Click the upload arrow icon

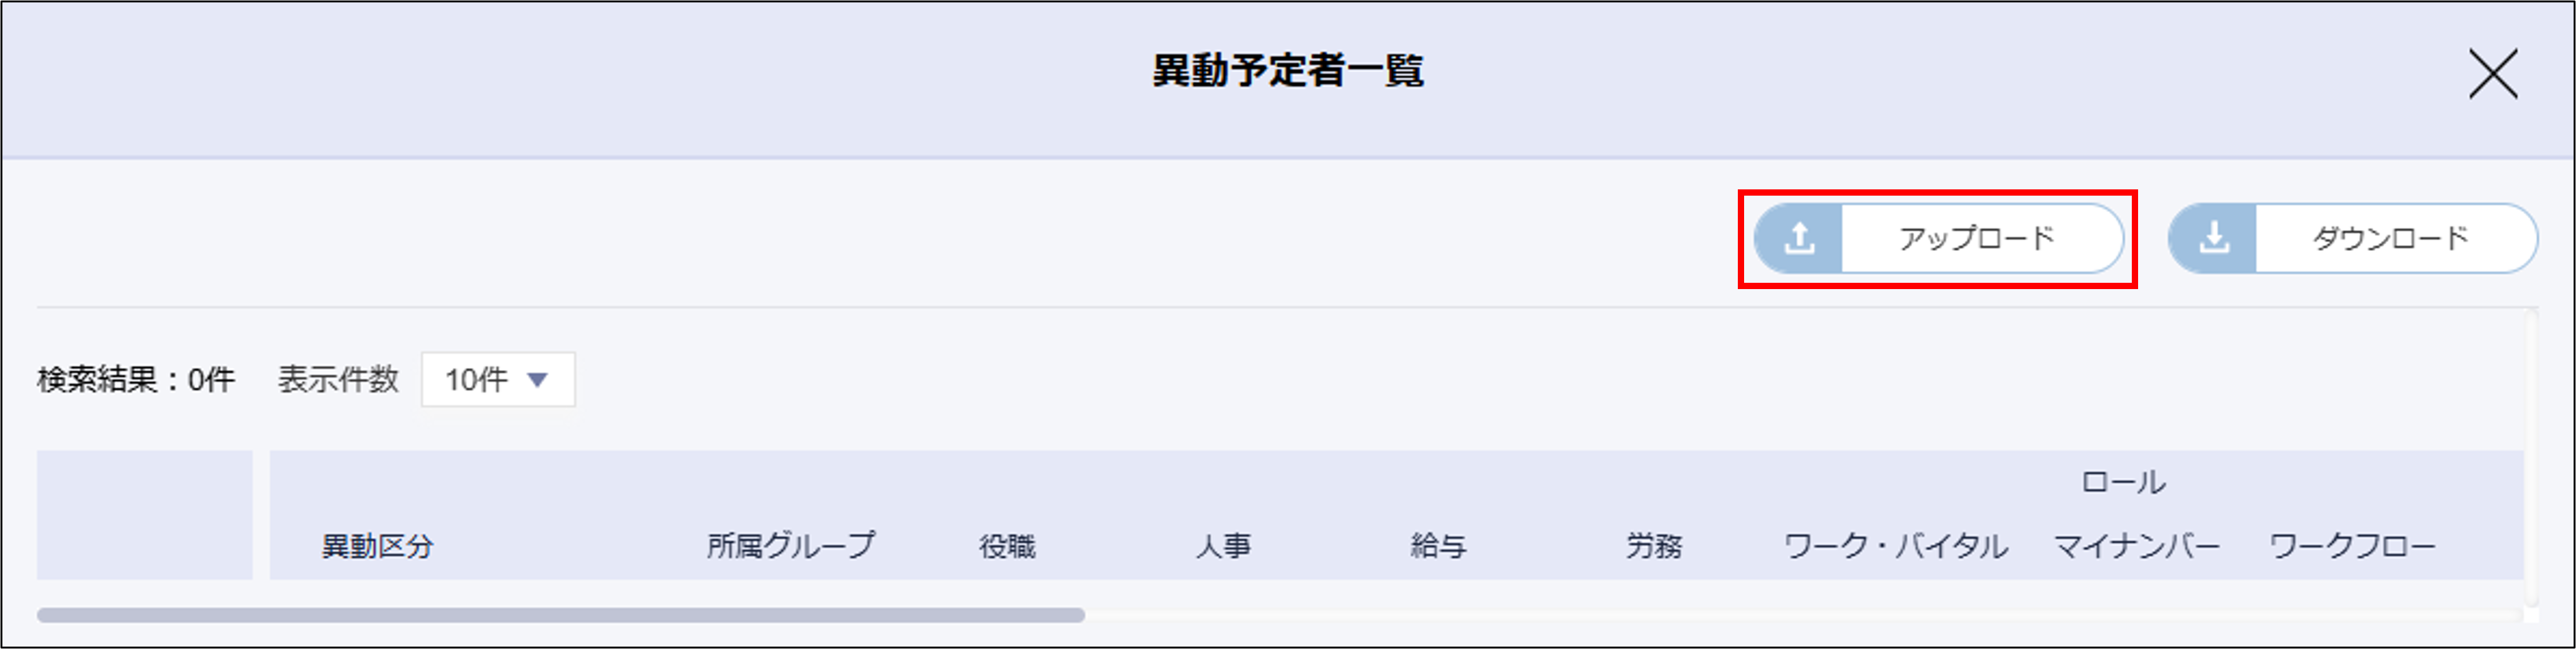coord(1799,239)
